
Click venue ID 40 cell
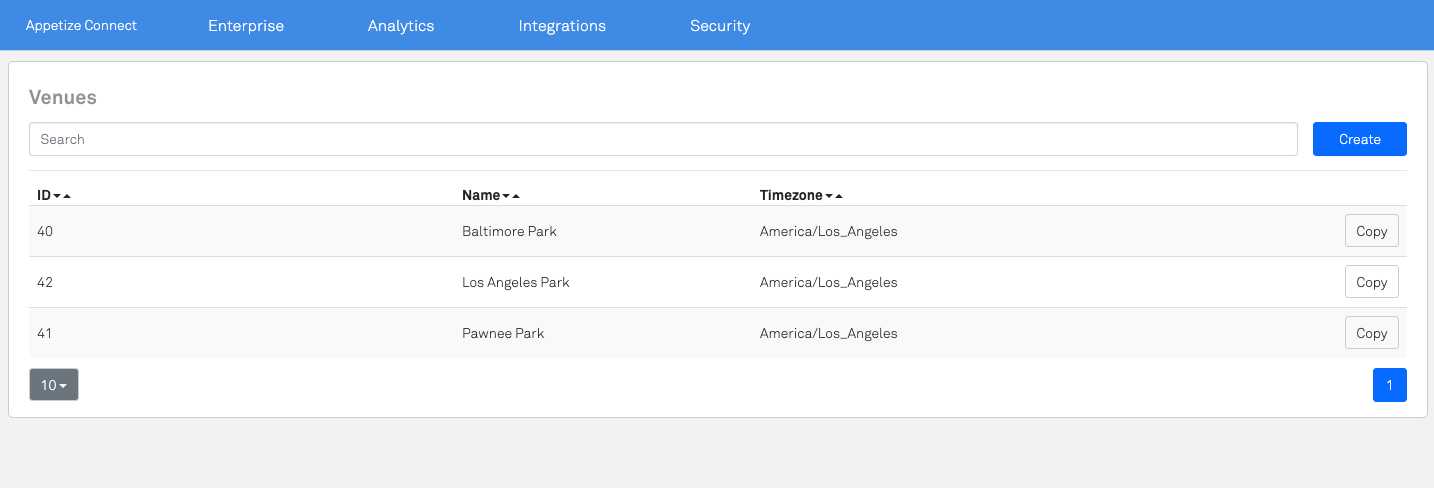[45, 231]
